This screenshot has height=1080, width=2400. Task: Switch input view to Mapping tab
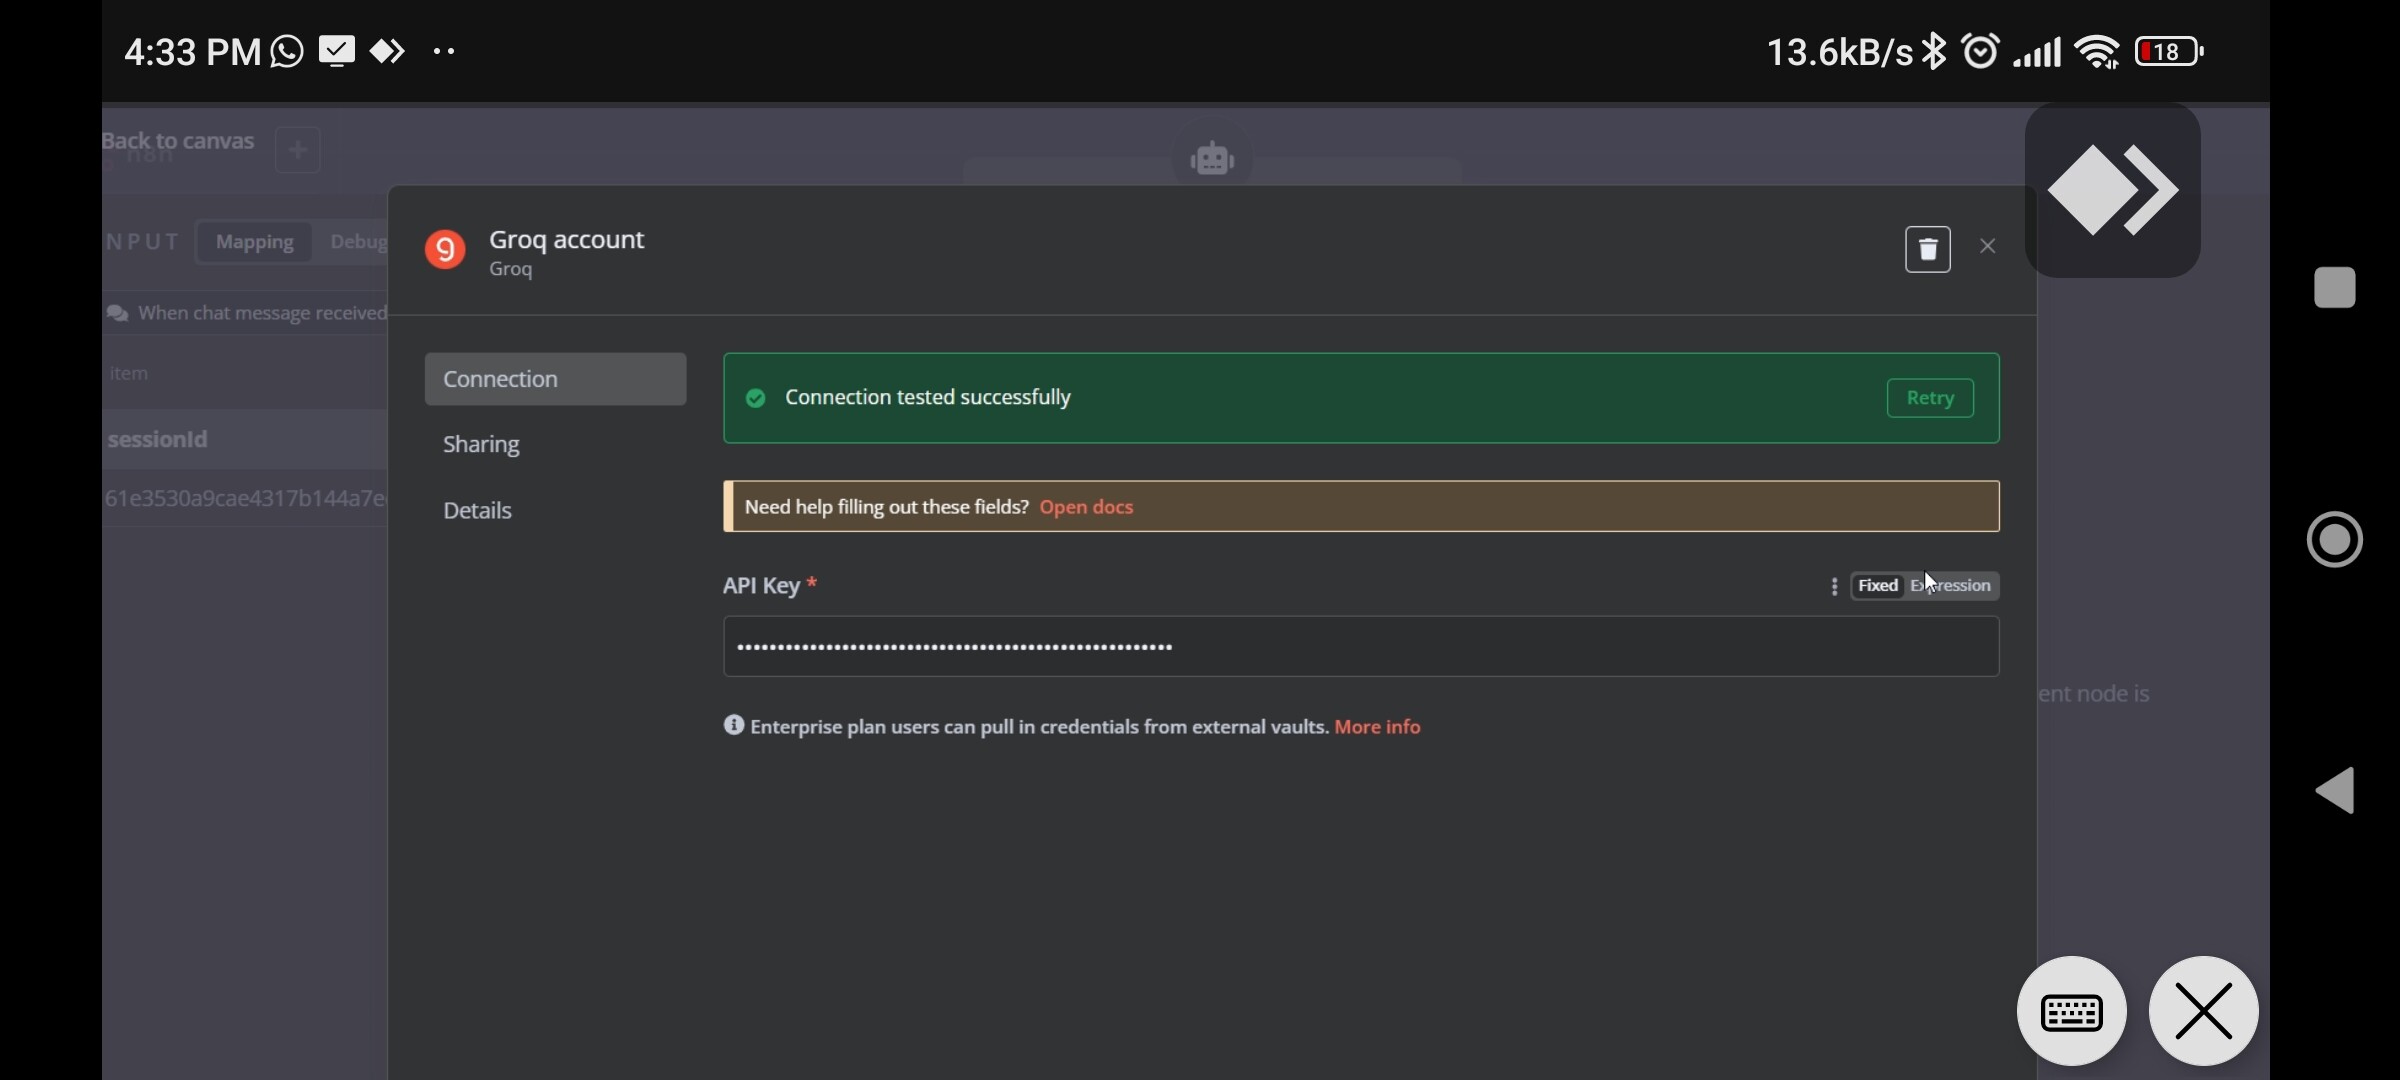(254, 242)
